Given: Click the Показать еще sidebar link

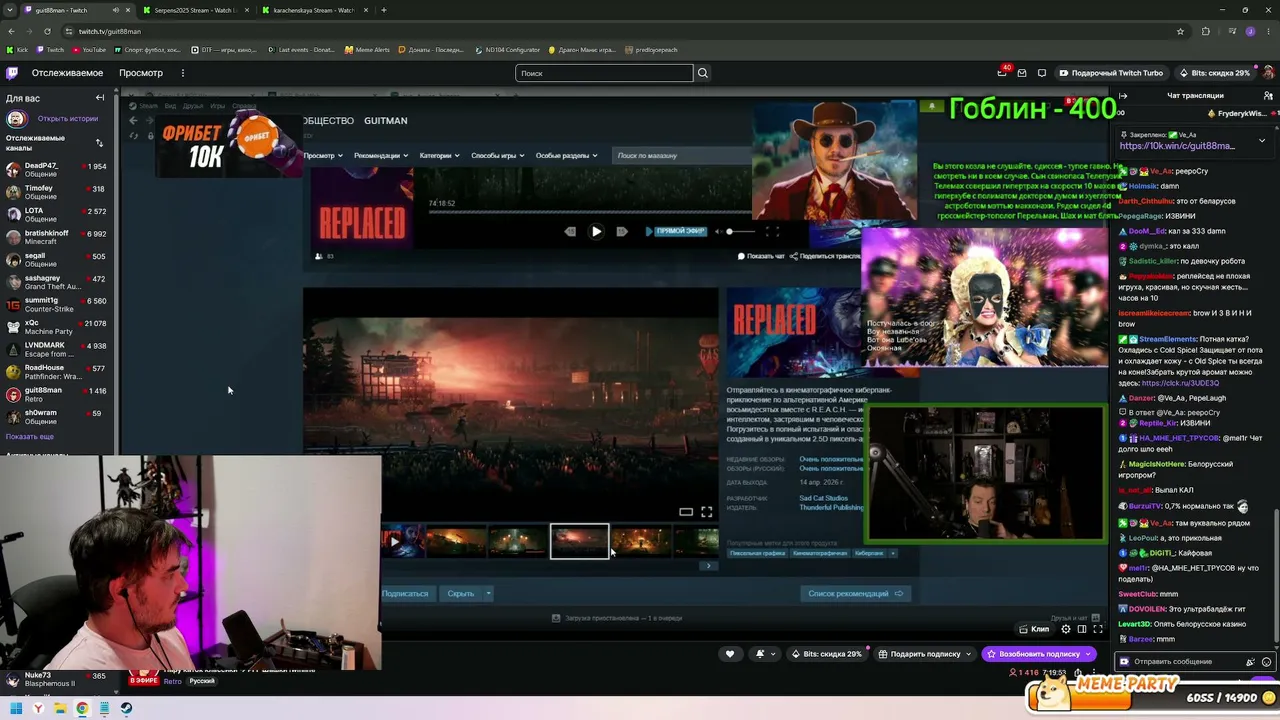Looking at the screenshot, I should coord(30,437).
